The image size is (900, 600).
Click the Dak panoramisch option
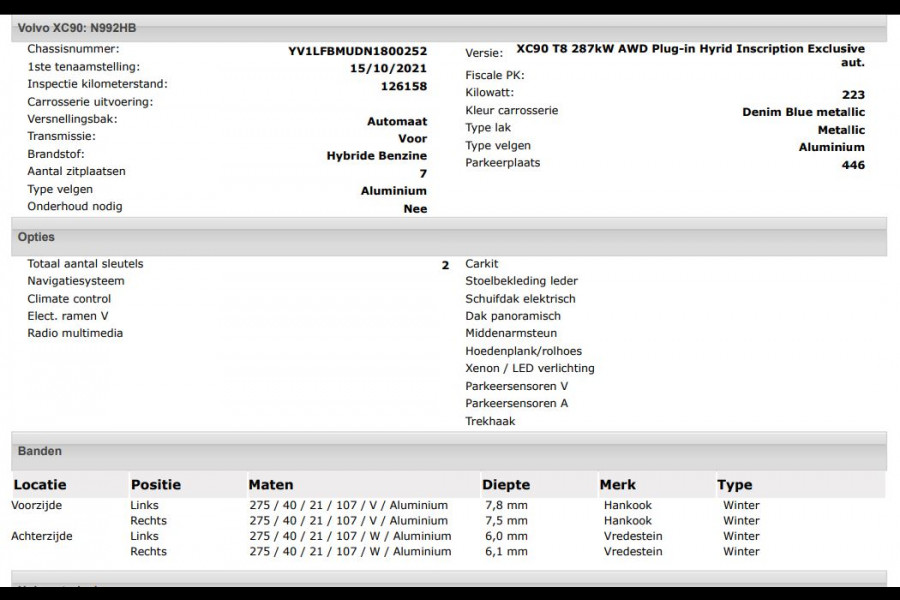[513, 317]
